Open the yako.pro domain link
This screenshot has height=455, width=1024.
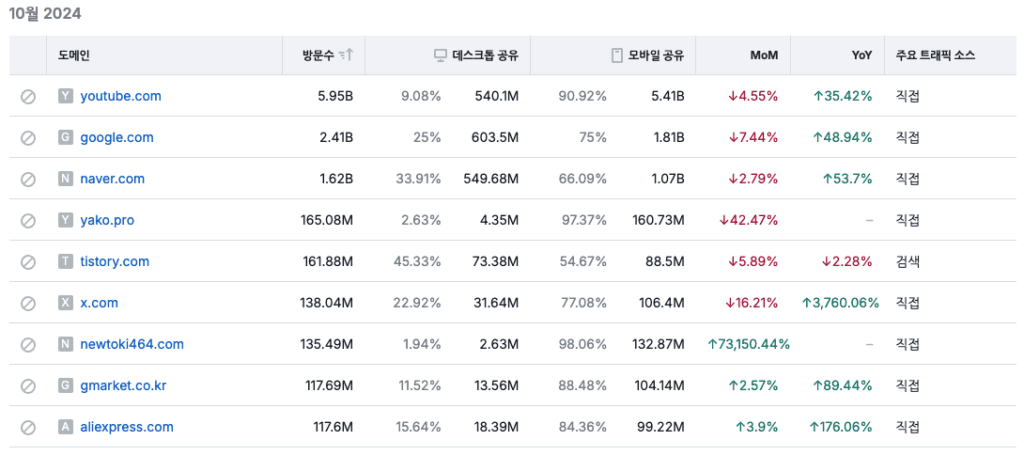point(107,221)
